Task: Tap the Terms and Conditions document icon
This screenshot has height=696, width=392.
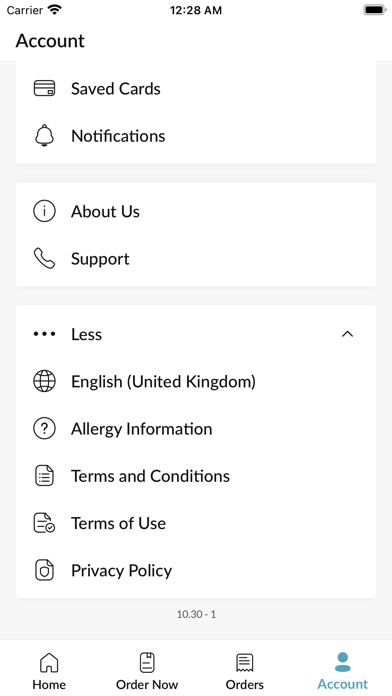Action: point(44,476)
